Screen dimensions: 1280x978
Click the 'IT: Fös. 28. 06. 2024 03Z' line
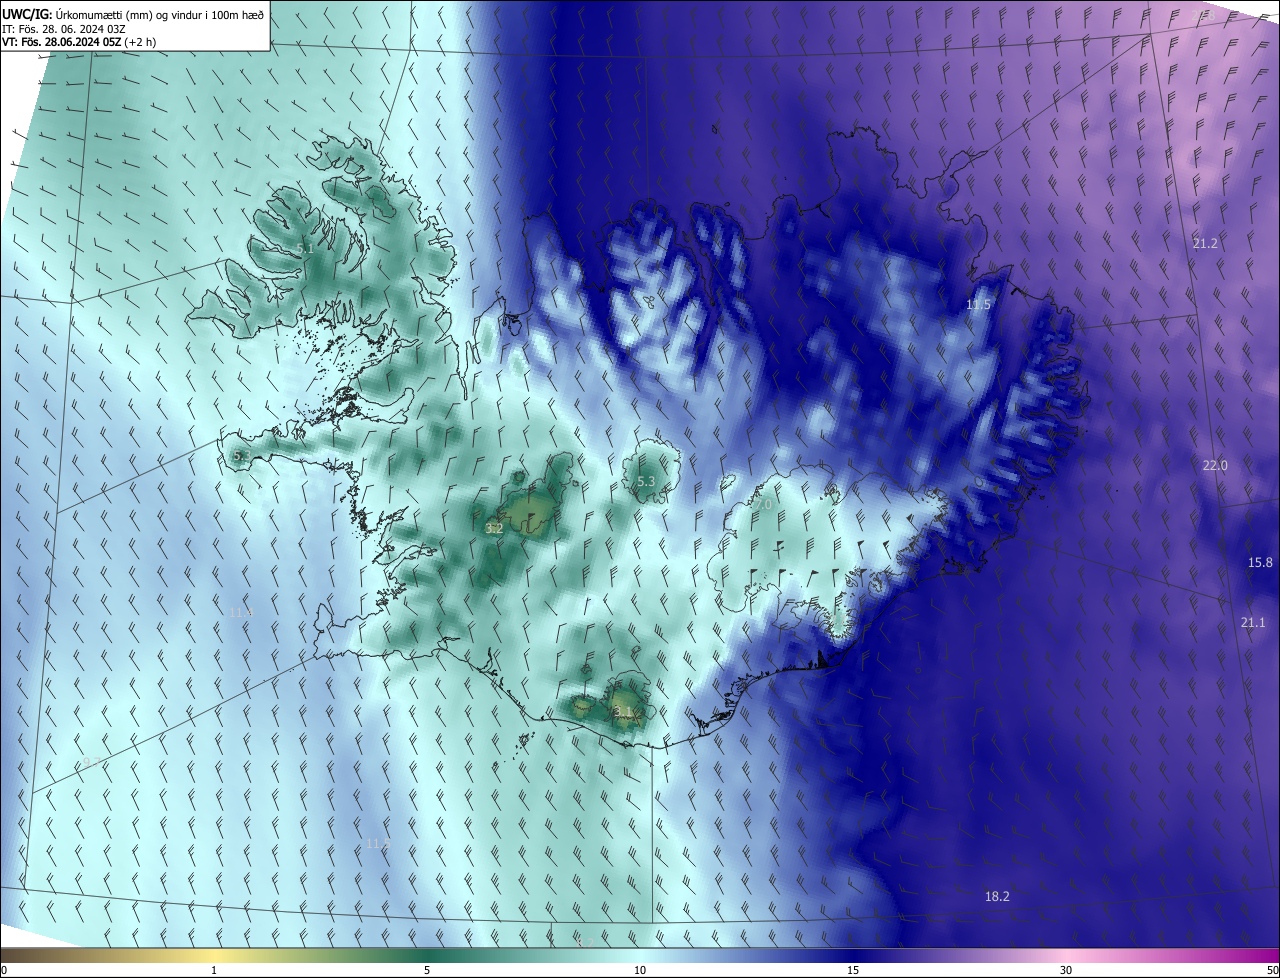(x=64, y=28)
